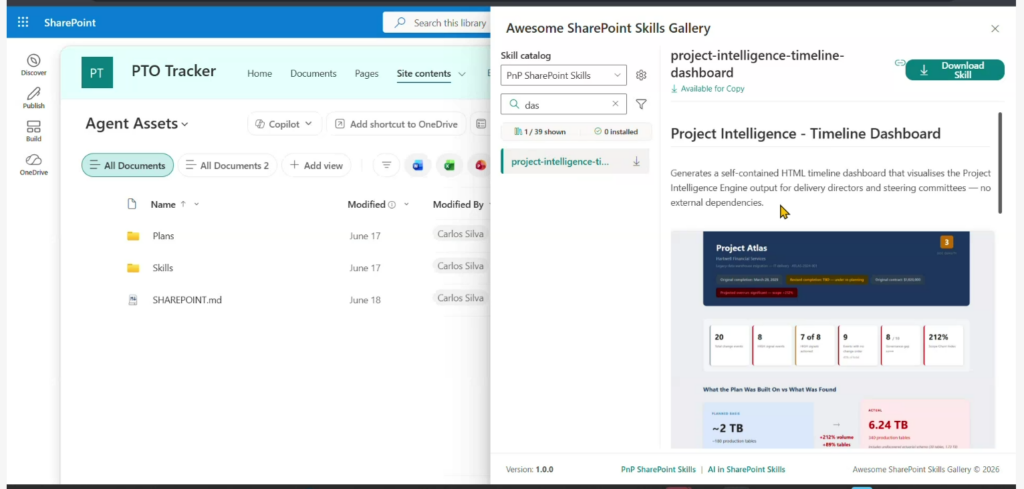Go to Documents nav tab
Screen dimensions: 1024x489
[313, 74]
